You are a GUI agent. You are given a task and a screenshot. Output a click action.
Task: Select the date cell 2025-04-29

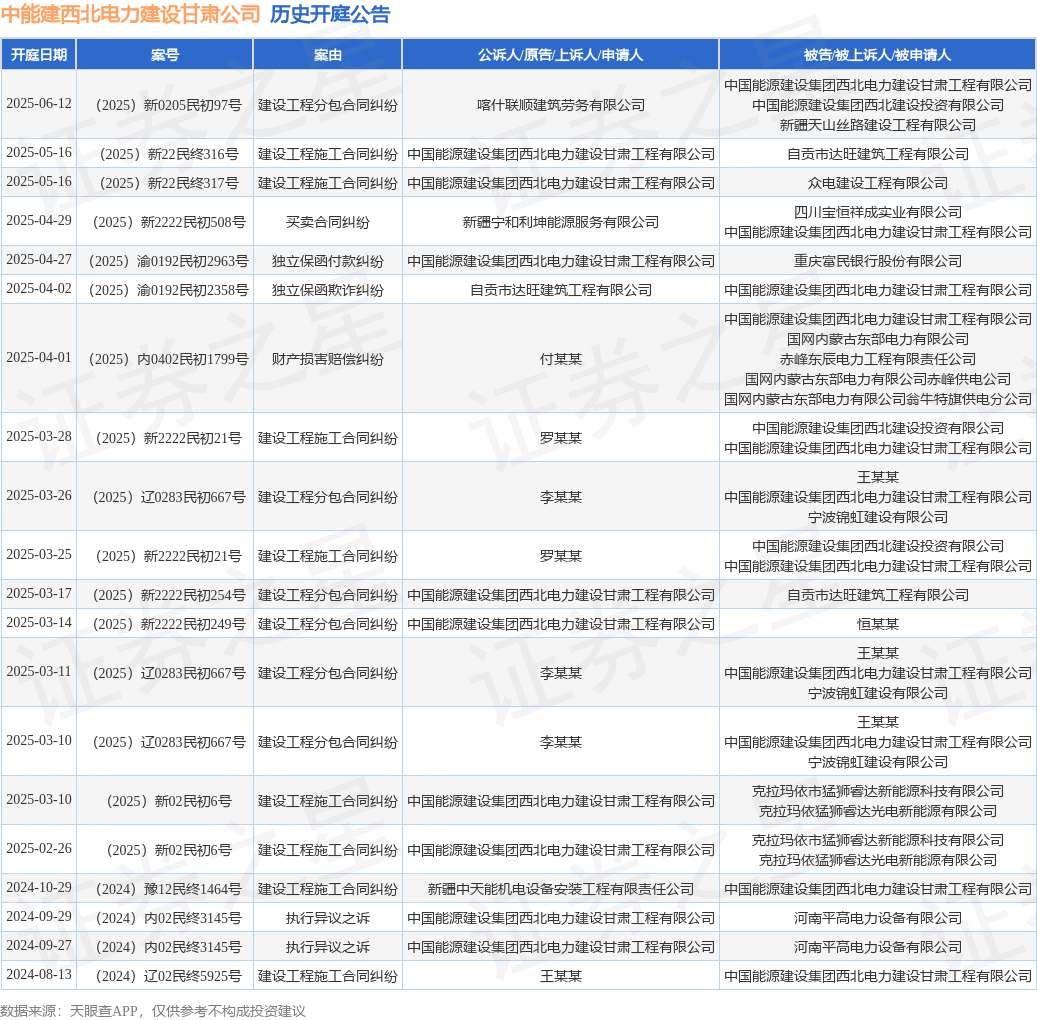(x=39, y=220)
